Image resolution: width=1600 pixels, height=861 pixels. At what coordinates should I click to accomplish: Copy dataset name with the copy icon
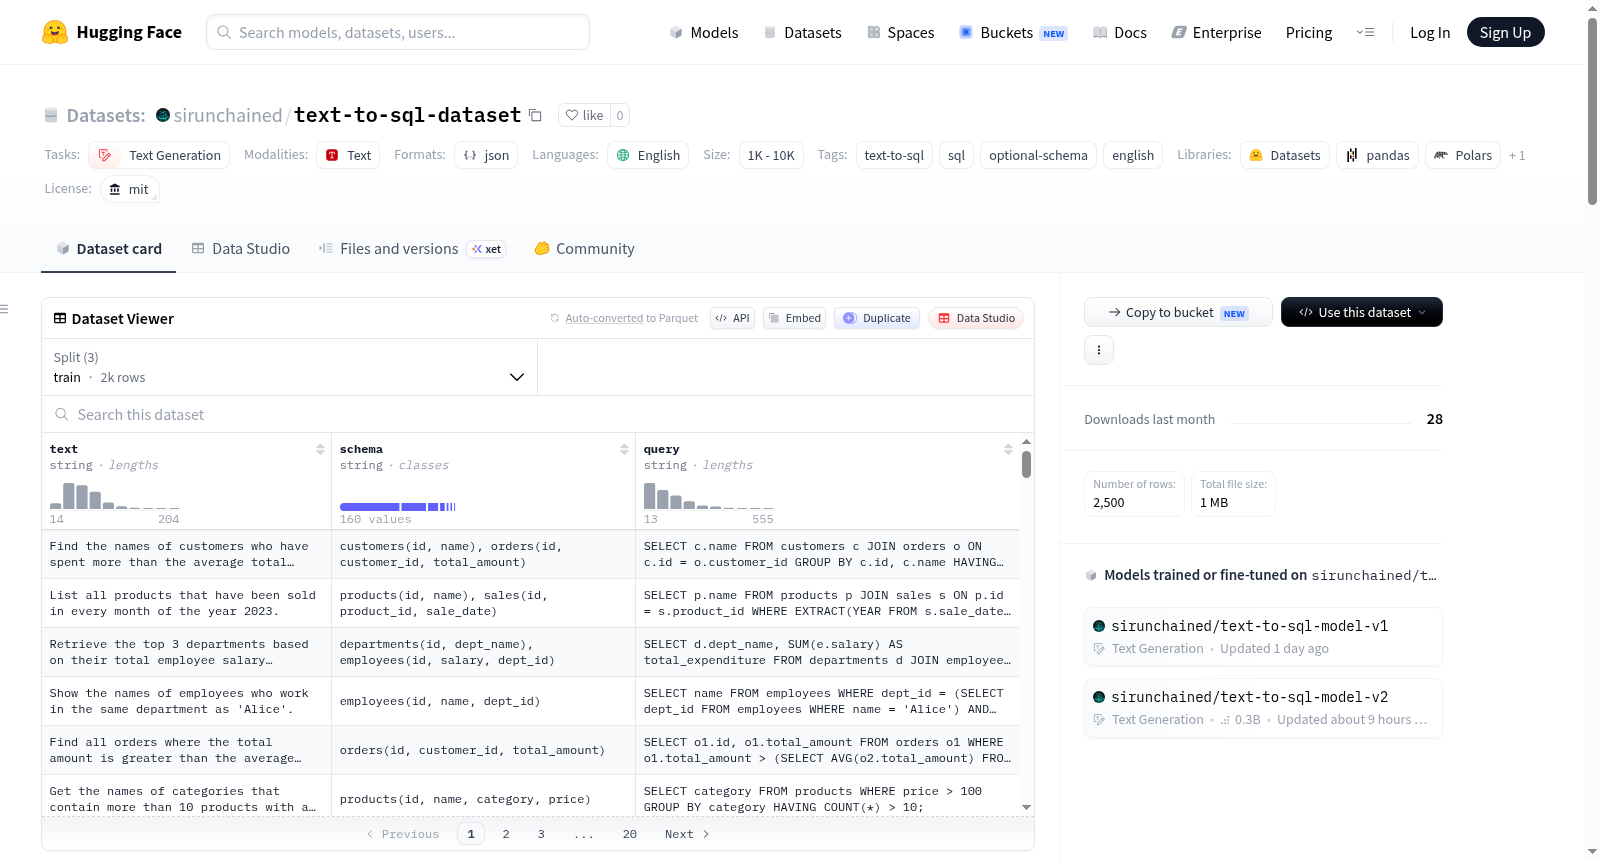coord(535,115)
